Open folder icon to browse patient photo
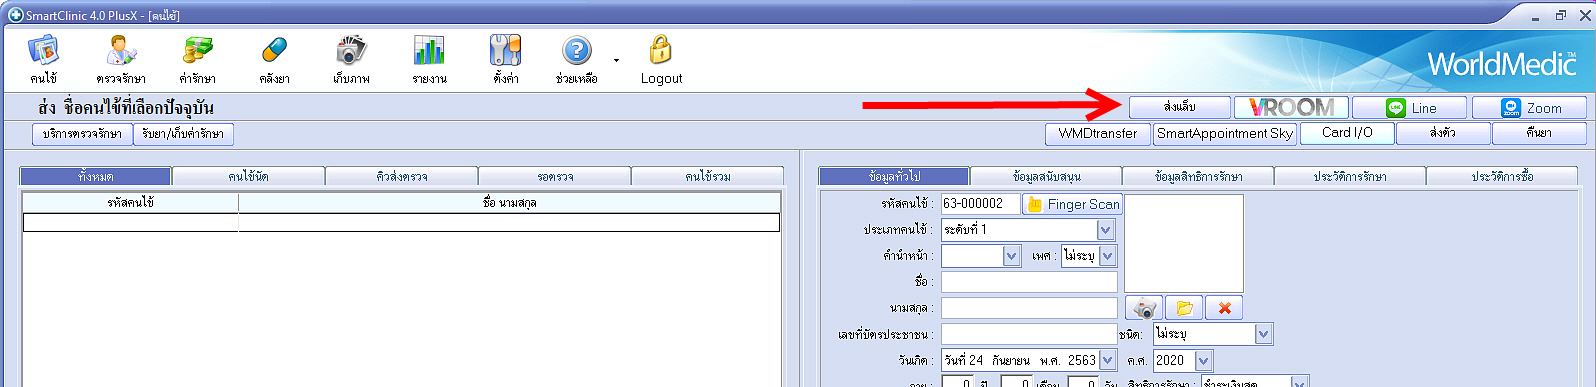Image resolution: width=1596 pixels, height=387 pixels. pyautogui.click(x=1184, y=308)
